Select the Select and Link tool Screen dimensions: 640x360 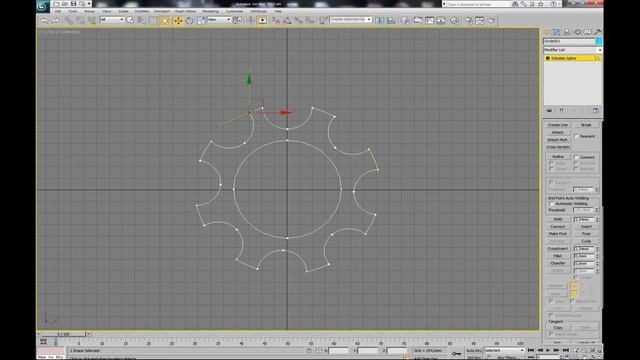coord(69,20)
